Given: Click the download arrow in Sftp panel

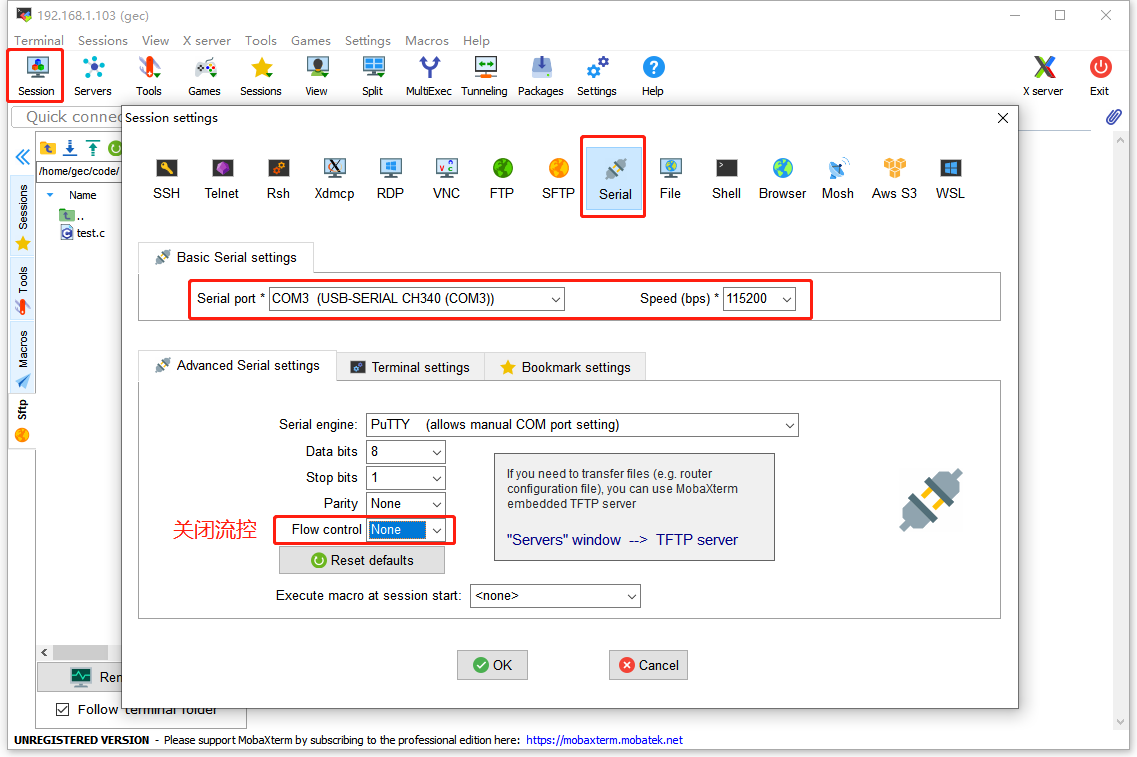Looking at the screenshot, I should 70,148.
